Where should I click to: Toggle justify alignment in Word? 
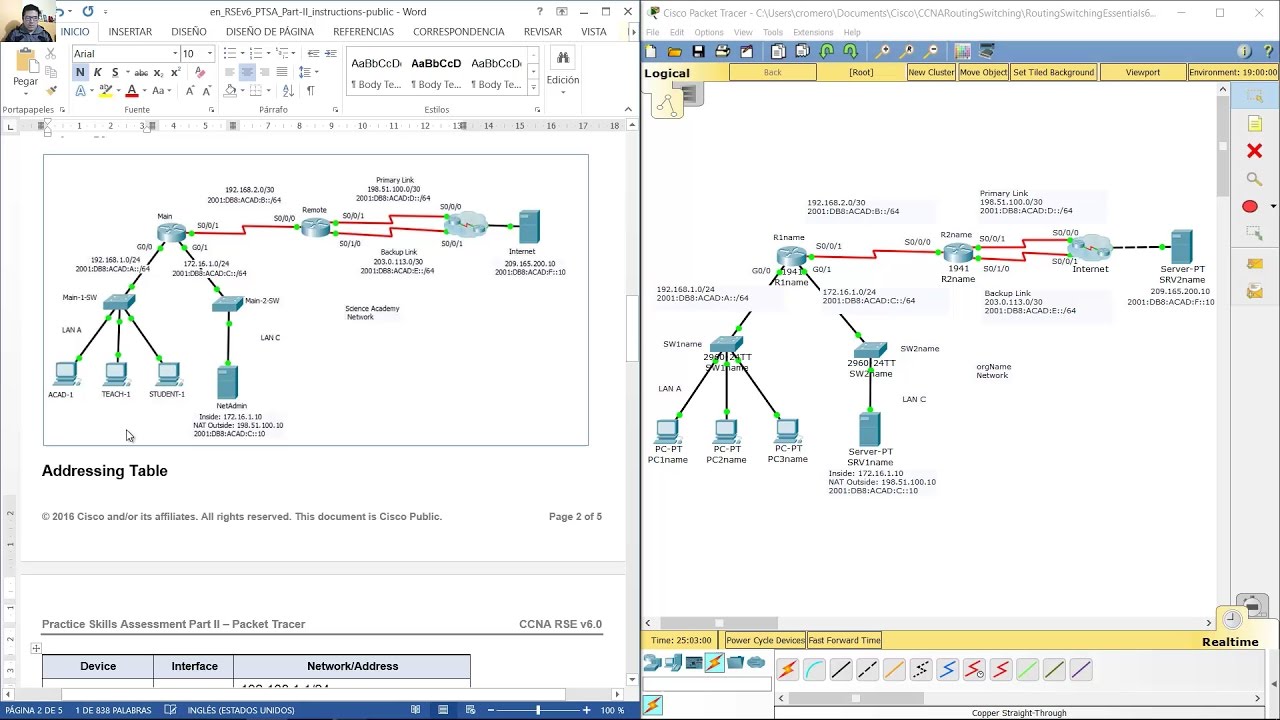point(282,72)
